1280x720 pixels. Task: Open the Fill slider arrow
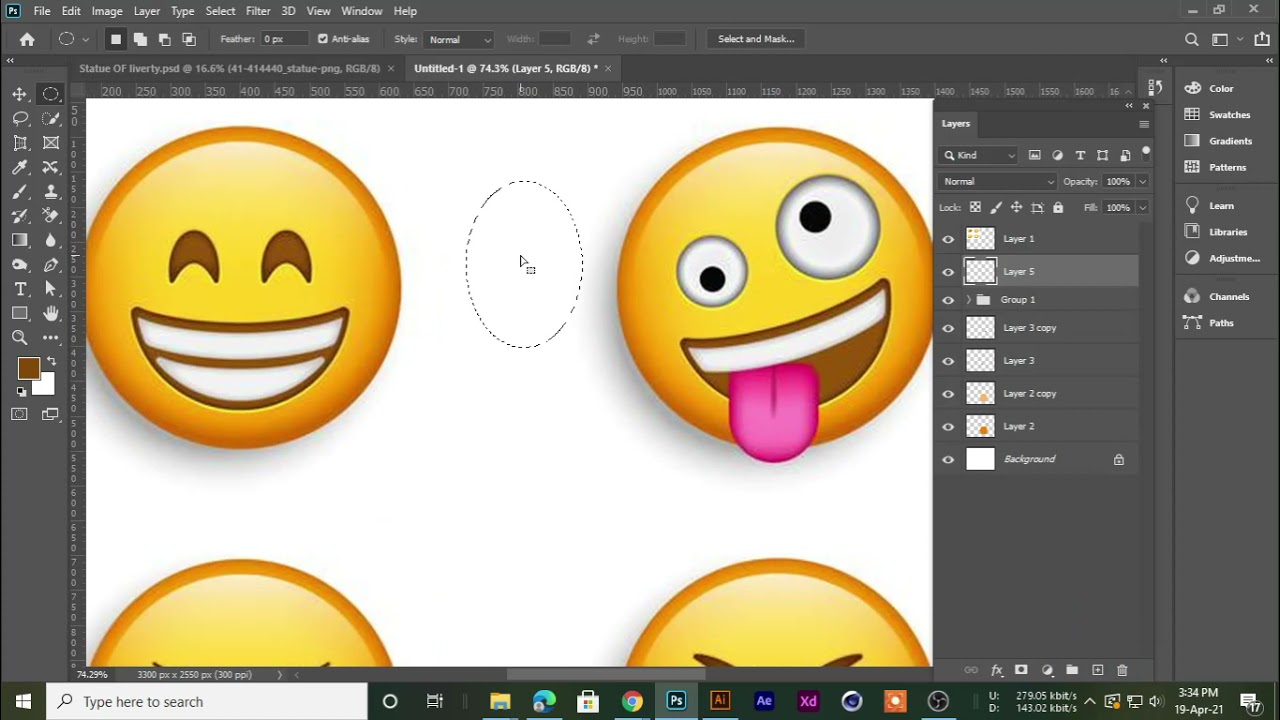click(1142, 207)
